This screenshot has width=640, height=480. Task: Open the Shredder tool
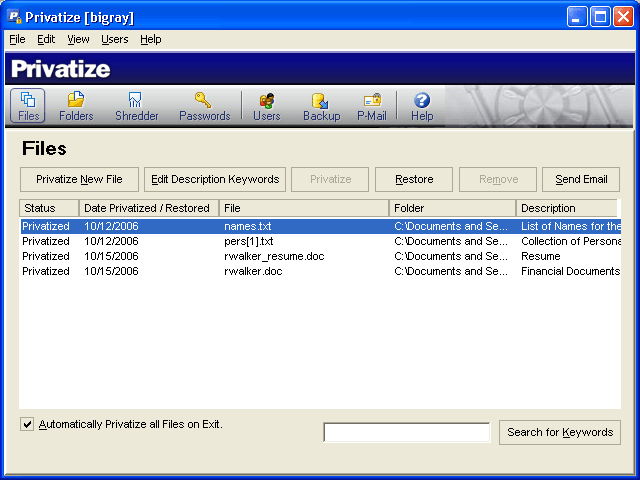[x=136, y=106]
